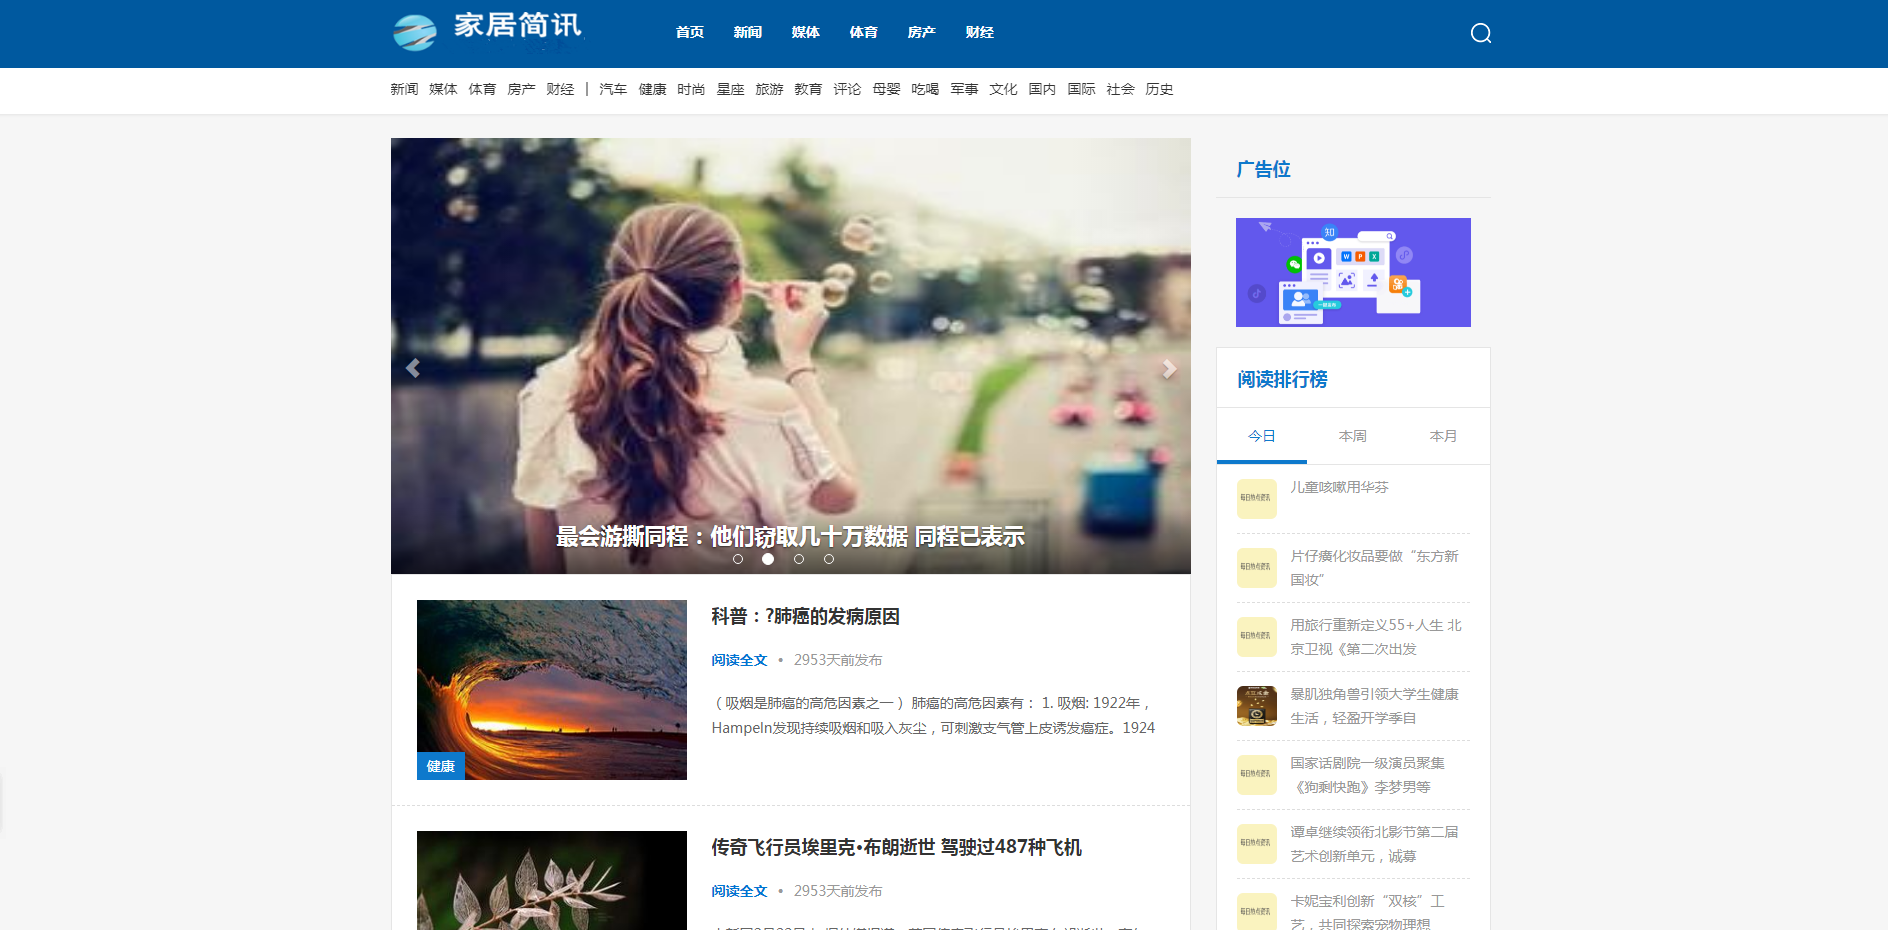Open ranking item 国家话剧院一级演员聚集
The width and height of the screenshot is (1888, 930).
click(x=1367, y=775)
